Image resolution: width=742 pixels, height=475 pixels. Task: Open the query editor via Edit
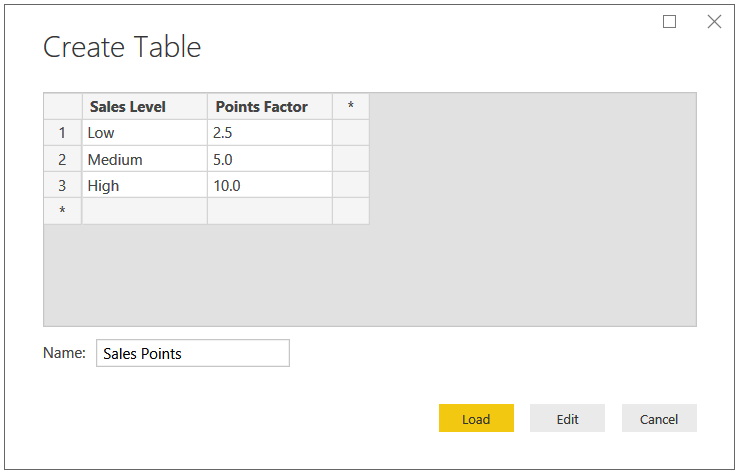pos(567,418)
